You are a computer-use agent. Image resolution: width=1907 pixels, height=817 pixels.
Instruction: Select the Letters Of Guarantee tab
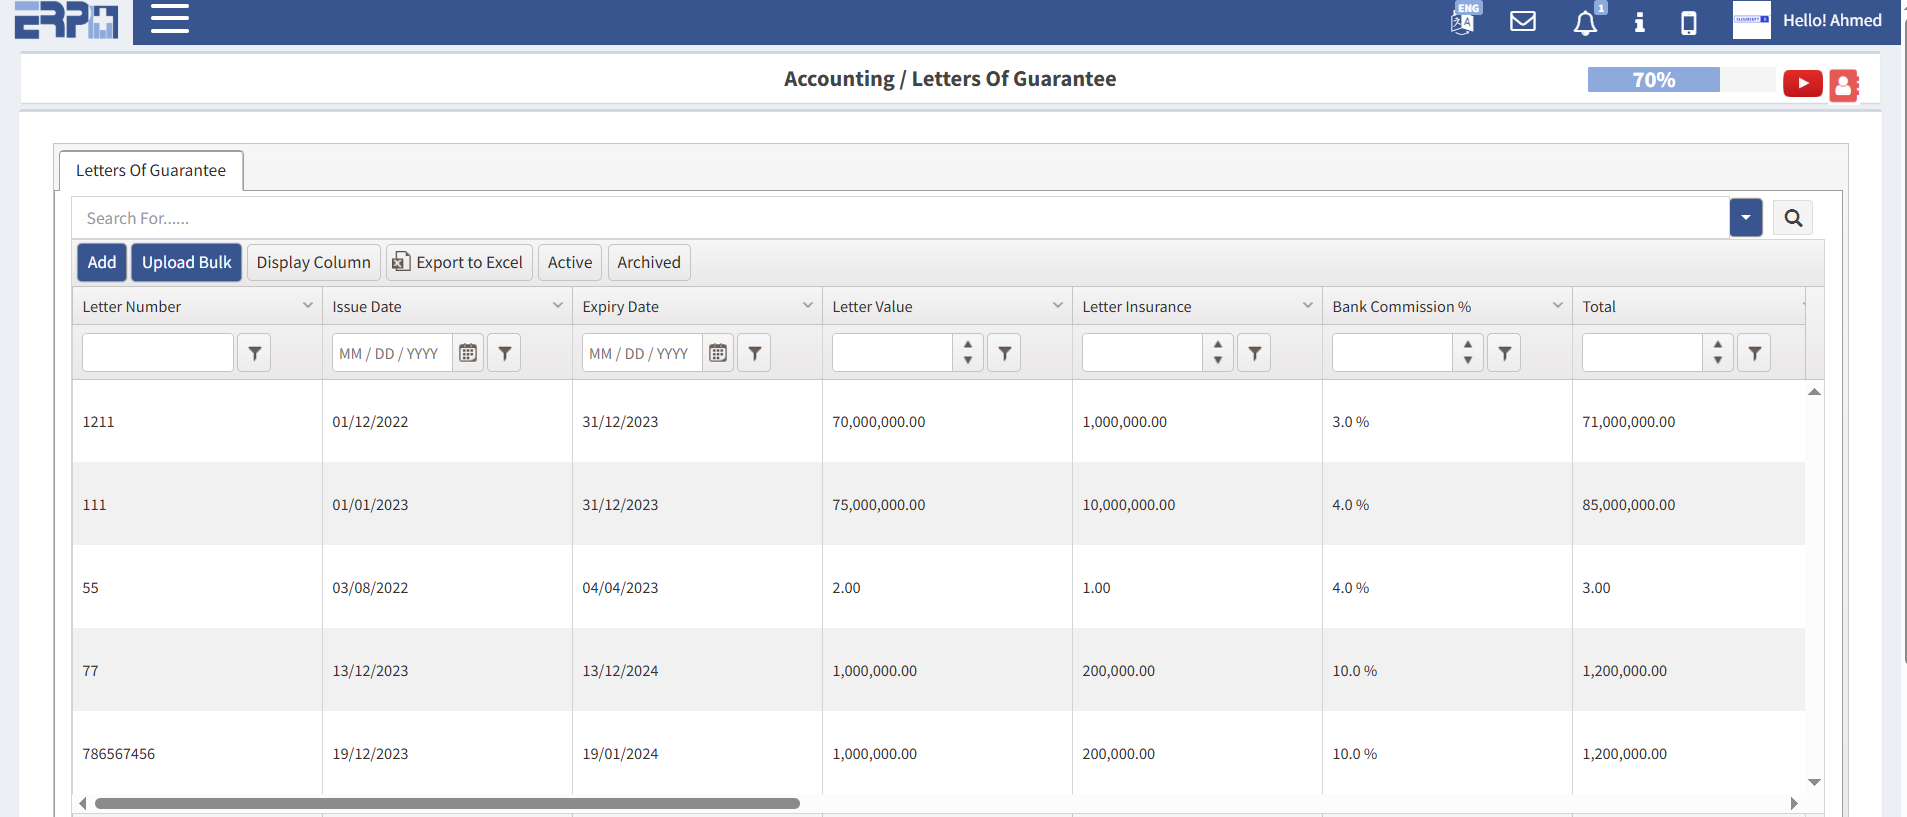151,171
